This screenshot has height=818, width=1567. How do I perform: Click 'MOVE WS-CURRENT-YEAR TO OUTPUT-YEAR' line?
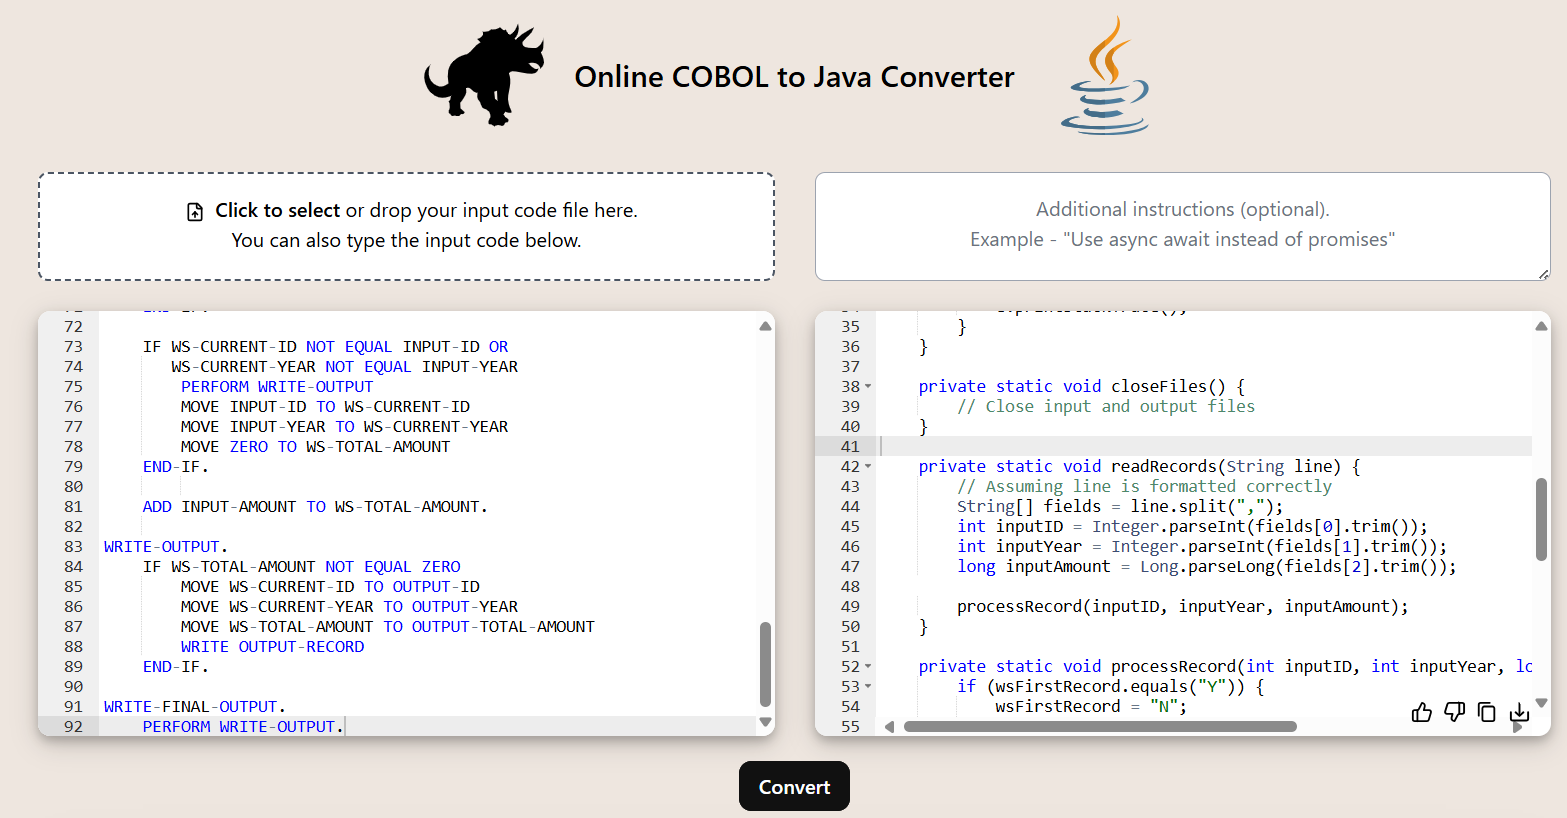click(x=349, y=607)
